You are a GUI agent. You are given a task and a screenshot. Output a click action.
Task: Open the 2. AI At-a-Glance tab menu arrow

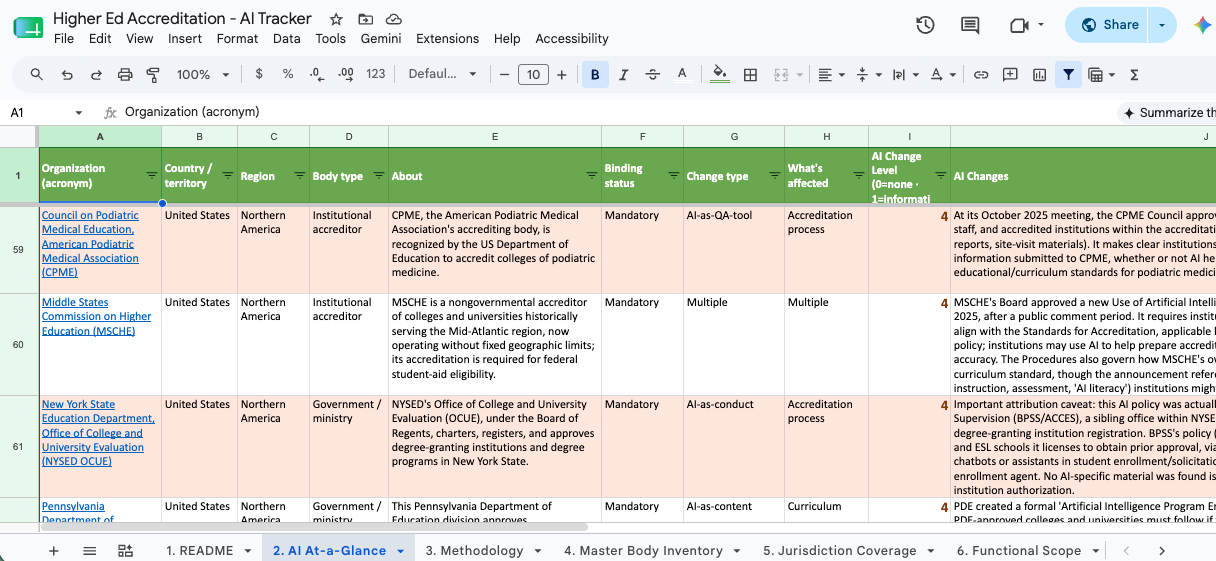point(401,551)
